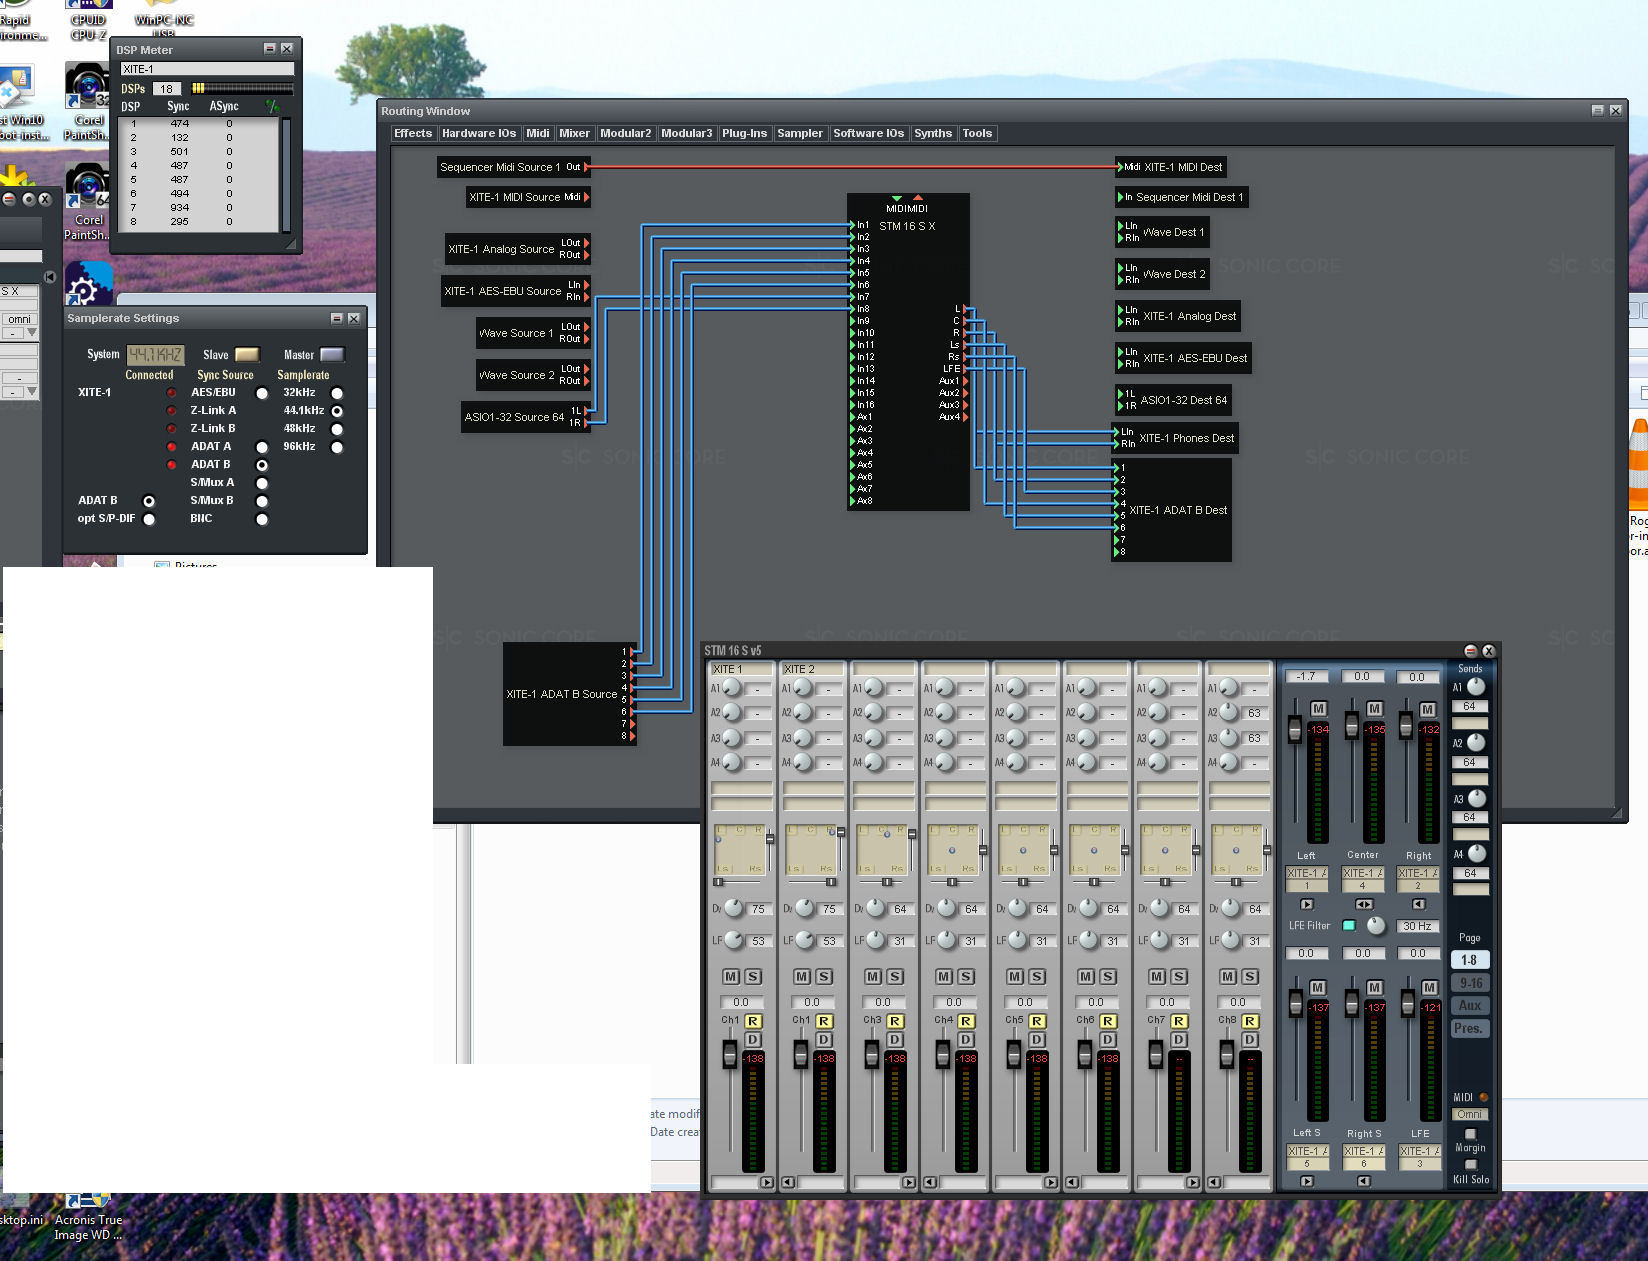Viewport: 1648px width, 1261px height.
Task: Set samplerate to 96kHz
Action: (337, 447)
